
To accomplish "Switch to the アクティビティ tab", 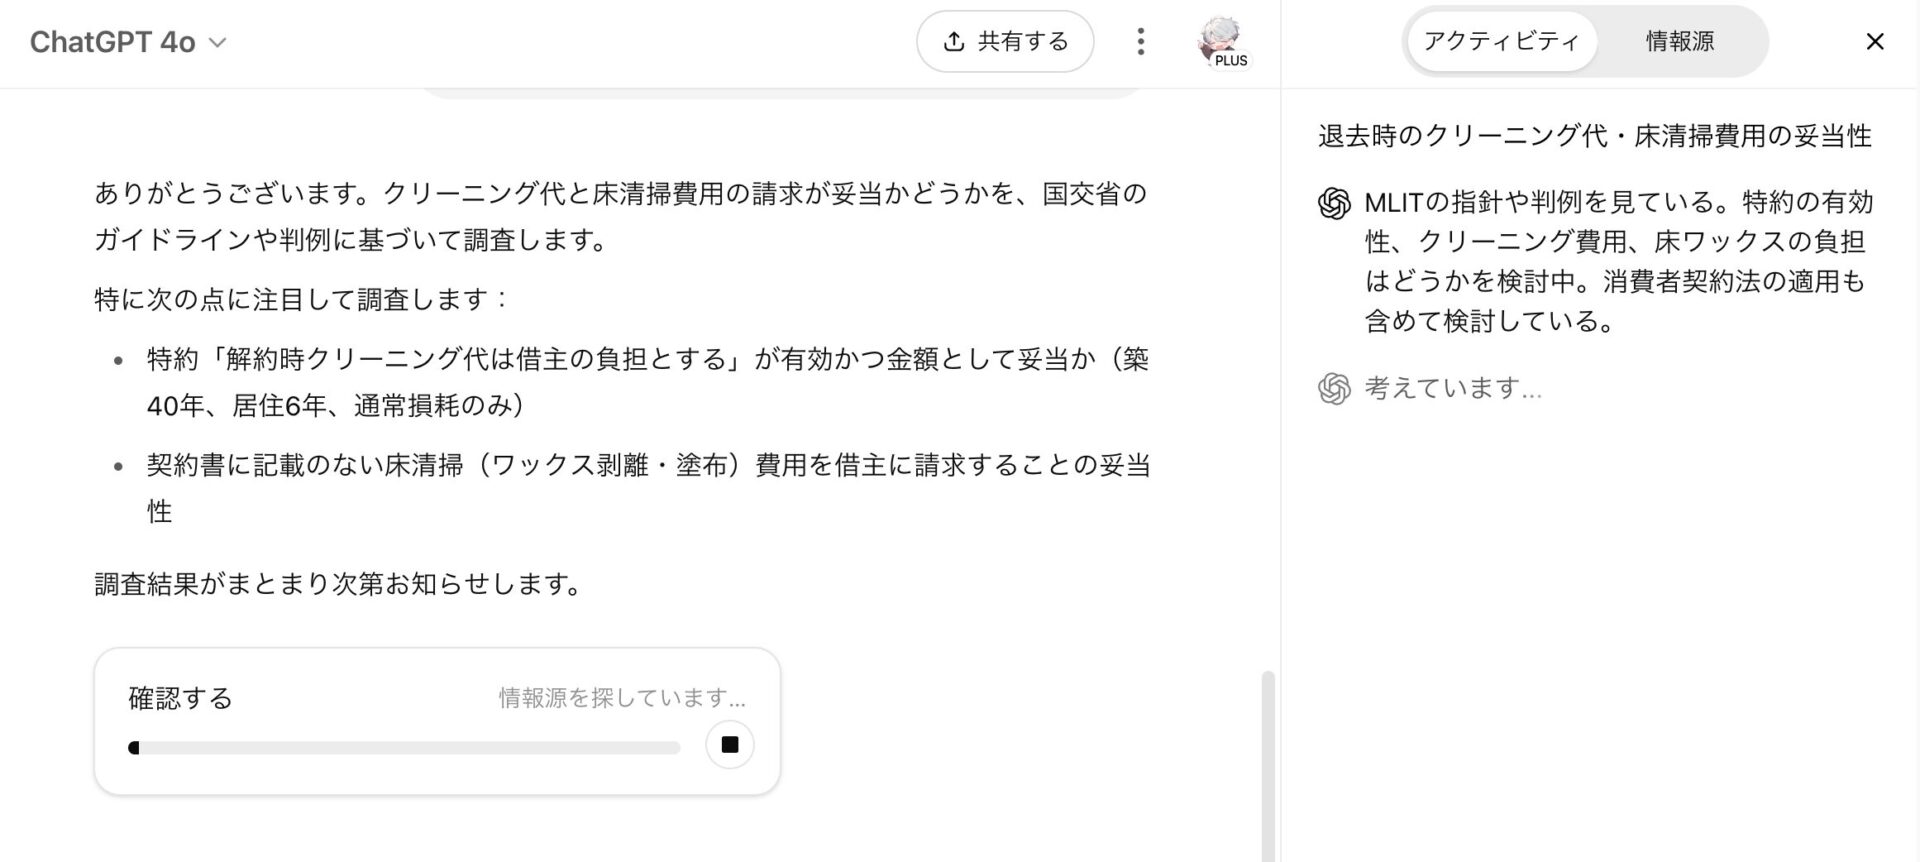I will tap(1501, 41).
